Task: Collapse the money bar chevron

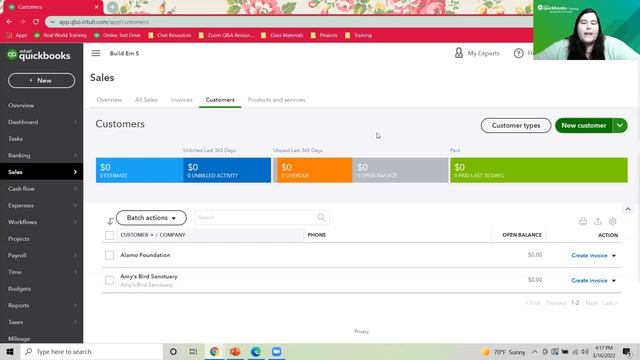Action: click(x=628, y=209)
